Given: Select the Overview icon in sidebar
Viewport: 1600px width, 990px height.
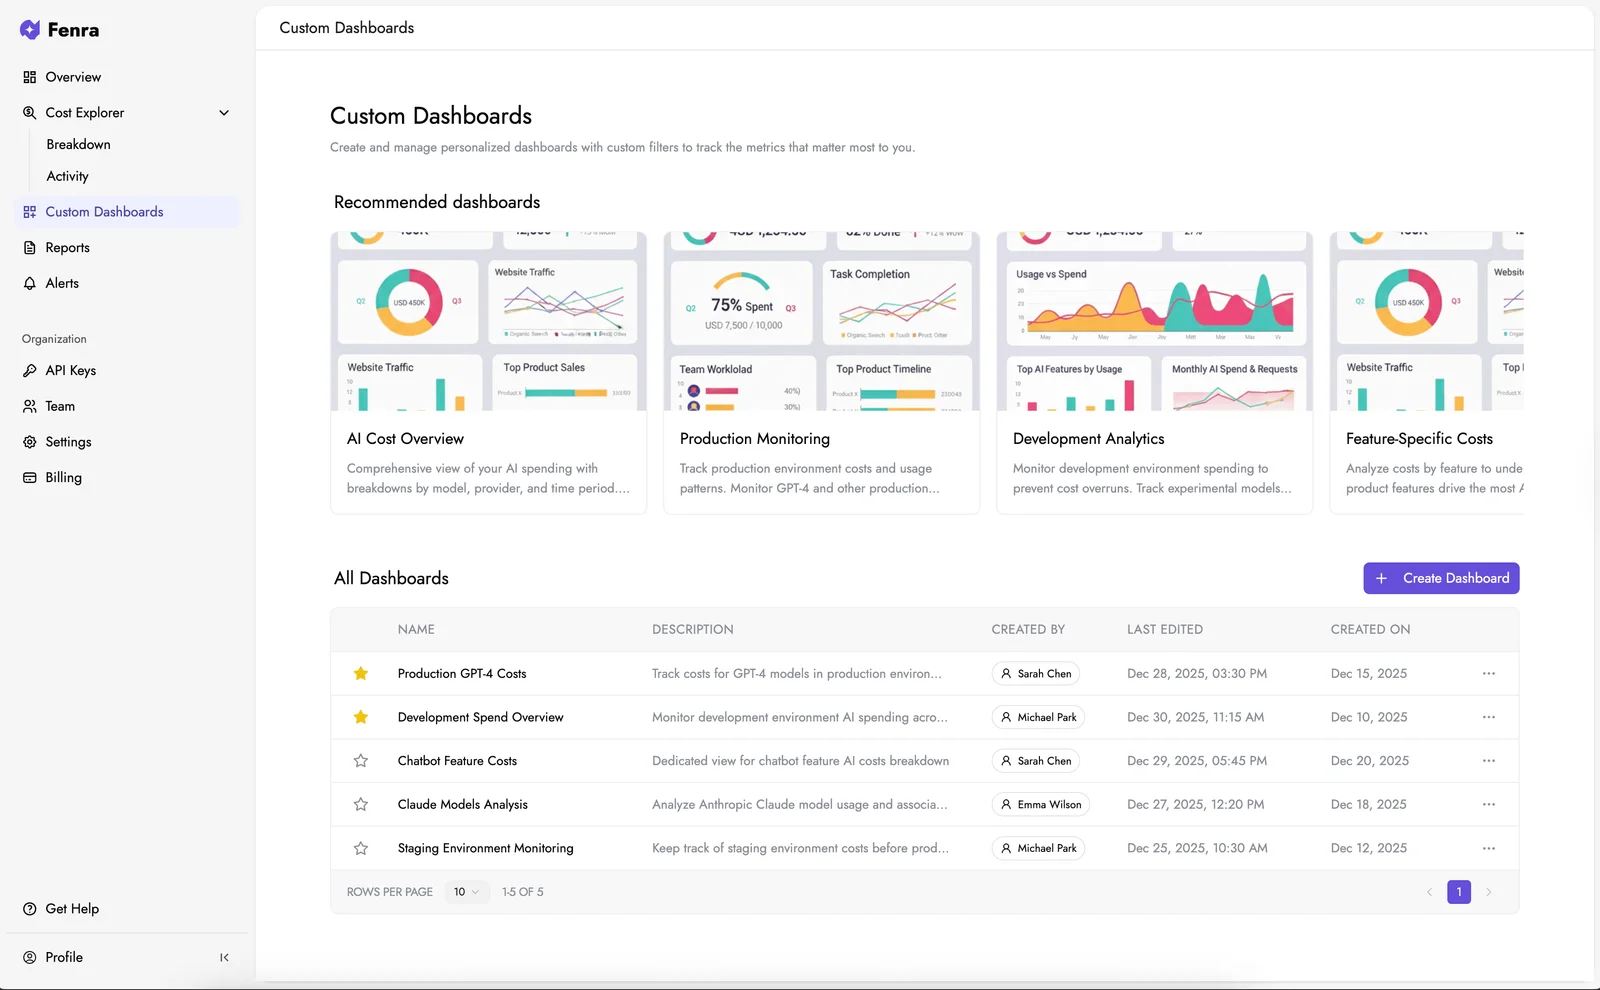Looking at the screenshot, I should [x=29, y=77].
